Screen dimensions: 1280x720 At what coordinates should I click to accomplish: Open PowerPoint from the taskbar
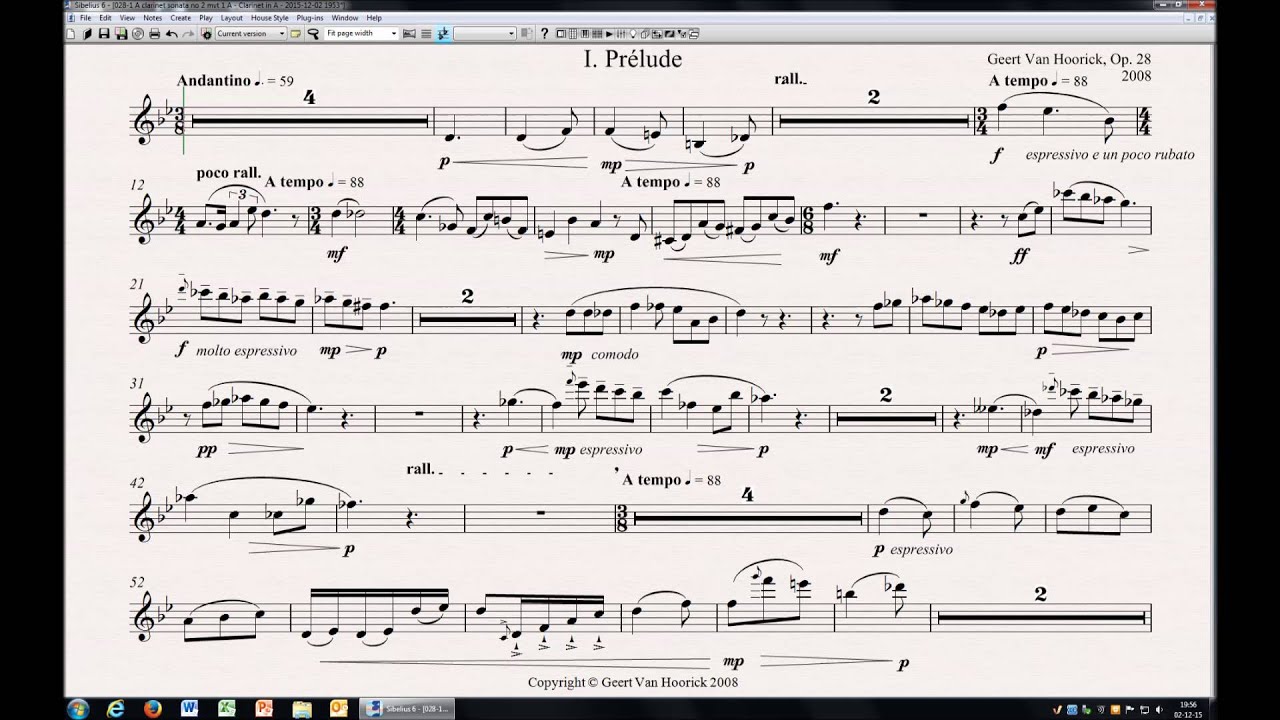(x=264, y=708)
